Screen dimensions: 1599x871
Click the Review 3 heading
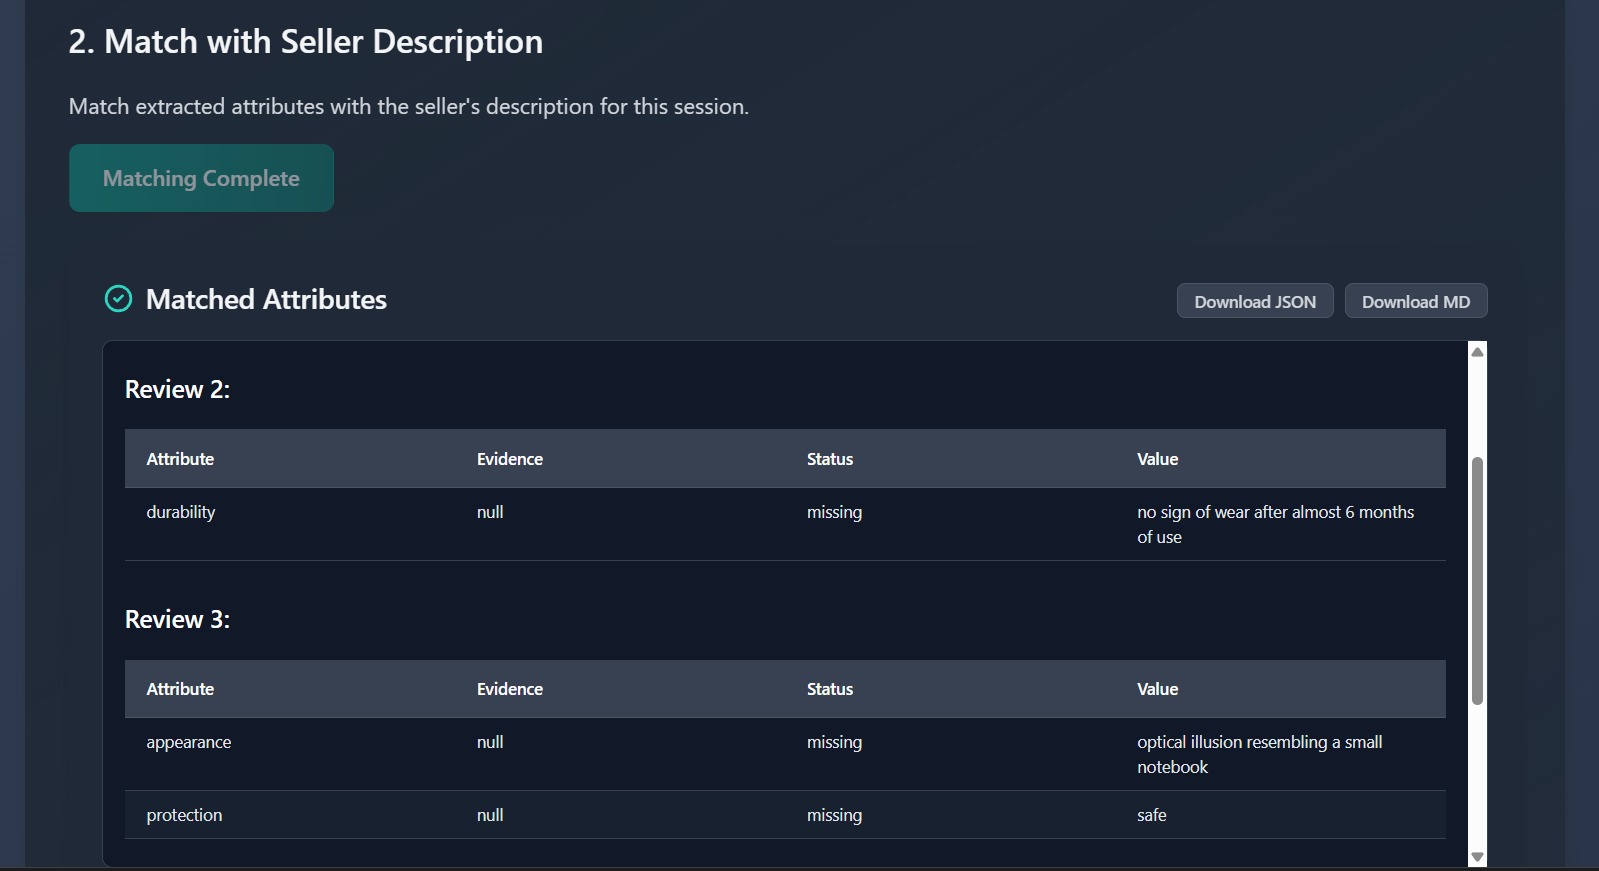[177, 620]
